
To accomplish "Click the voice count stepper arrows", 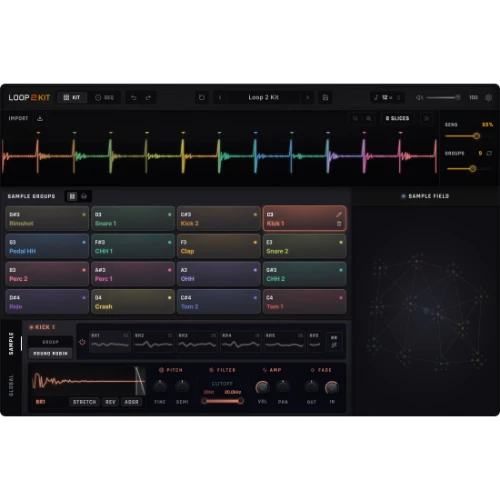I will [398, 97].
